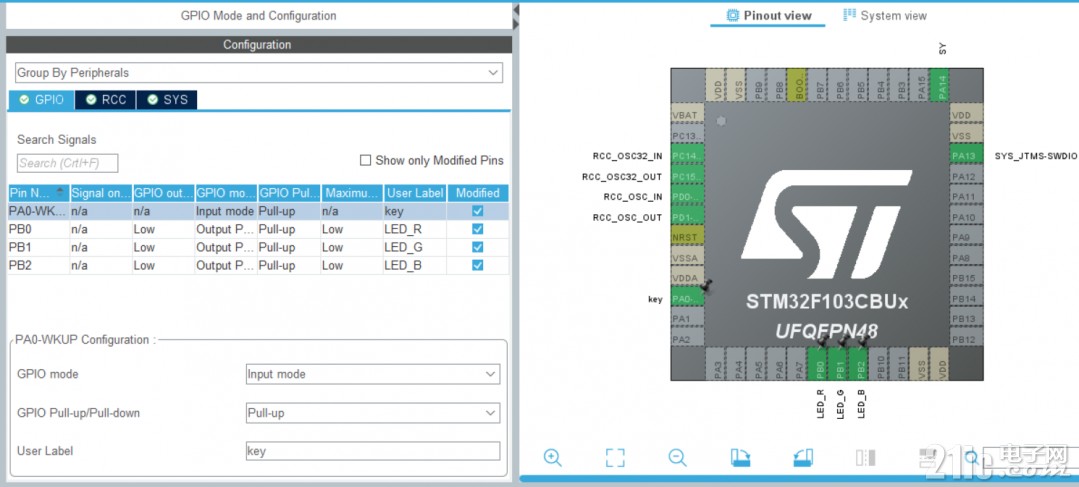Click the green check icon on SYS tab
1079x487 pixels.
(x=152, y=100)
